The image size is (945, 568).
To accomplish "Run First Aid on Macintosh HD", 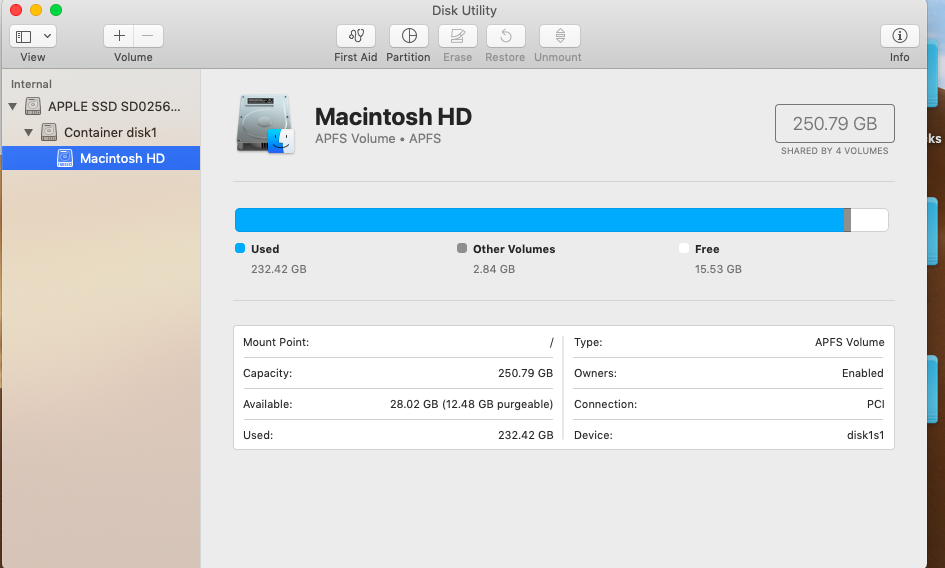I will point(356,36).
